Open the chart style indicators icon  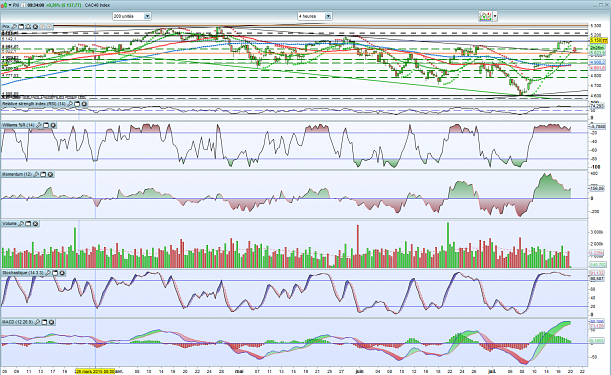point(485,16)
